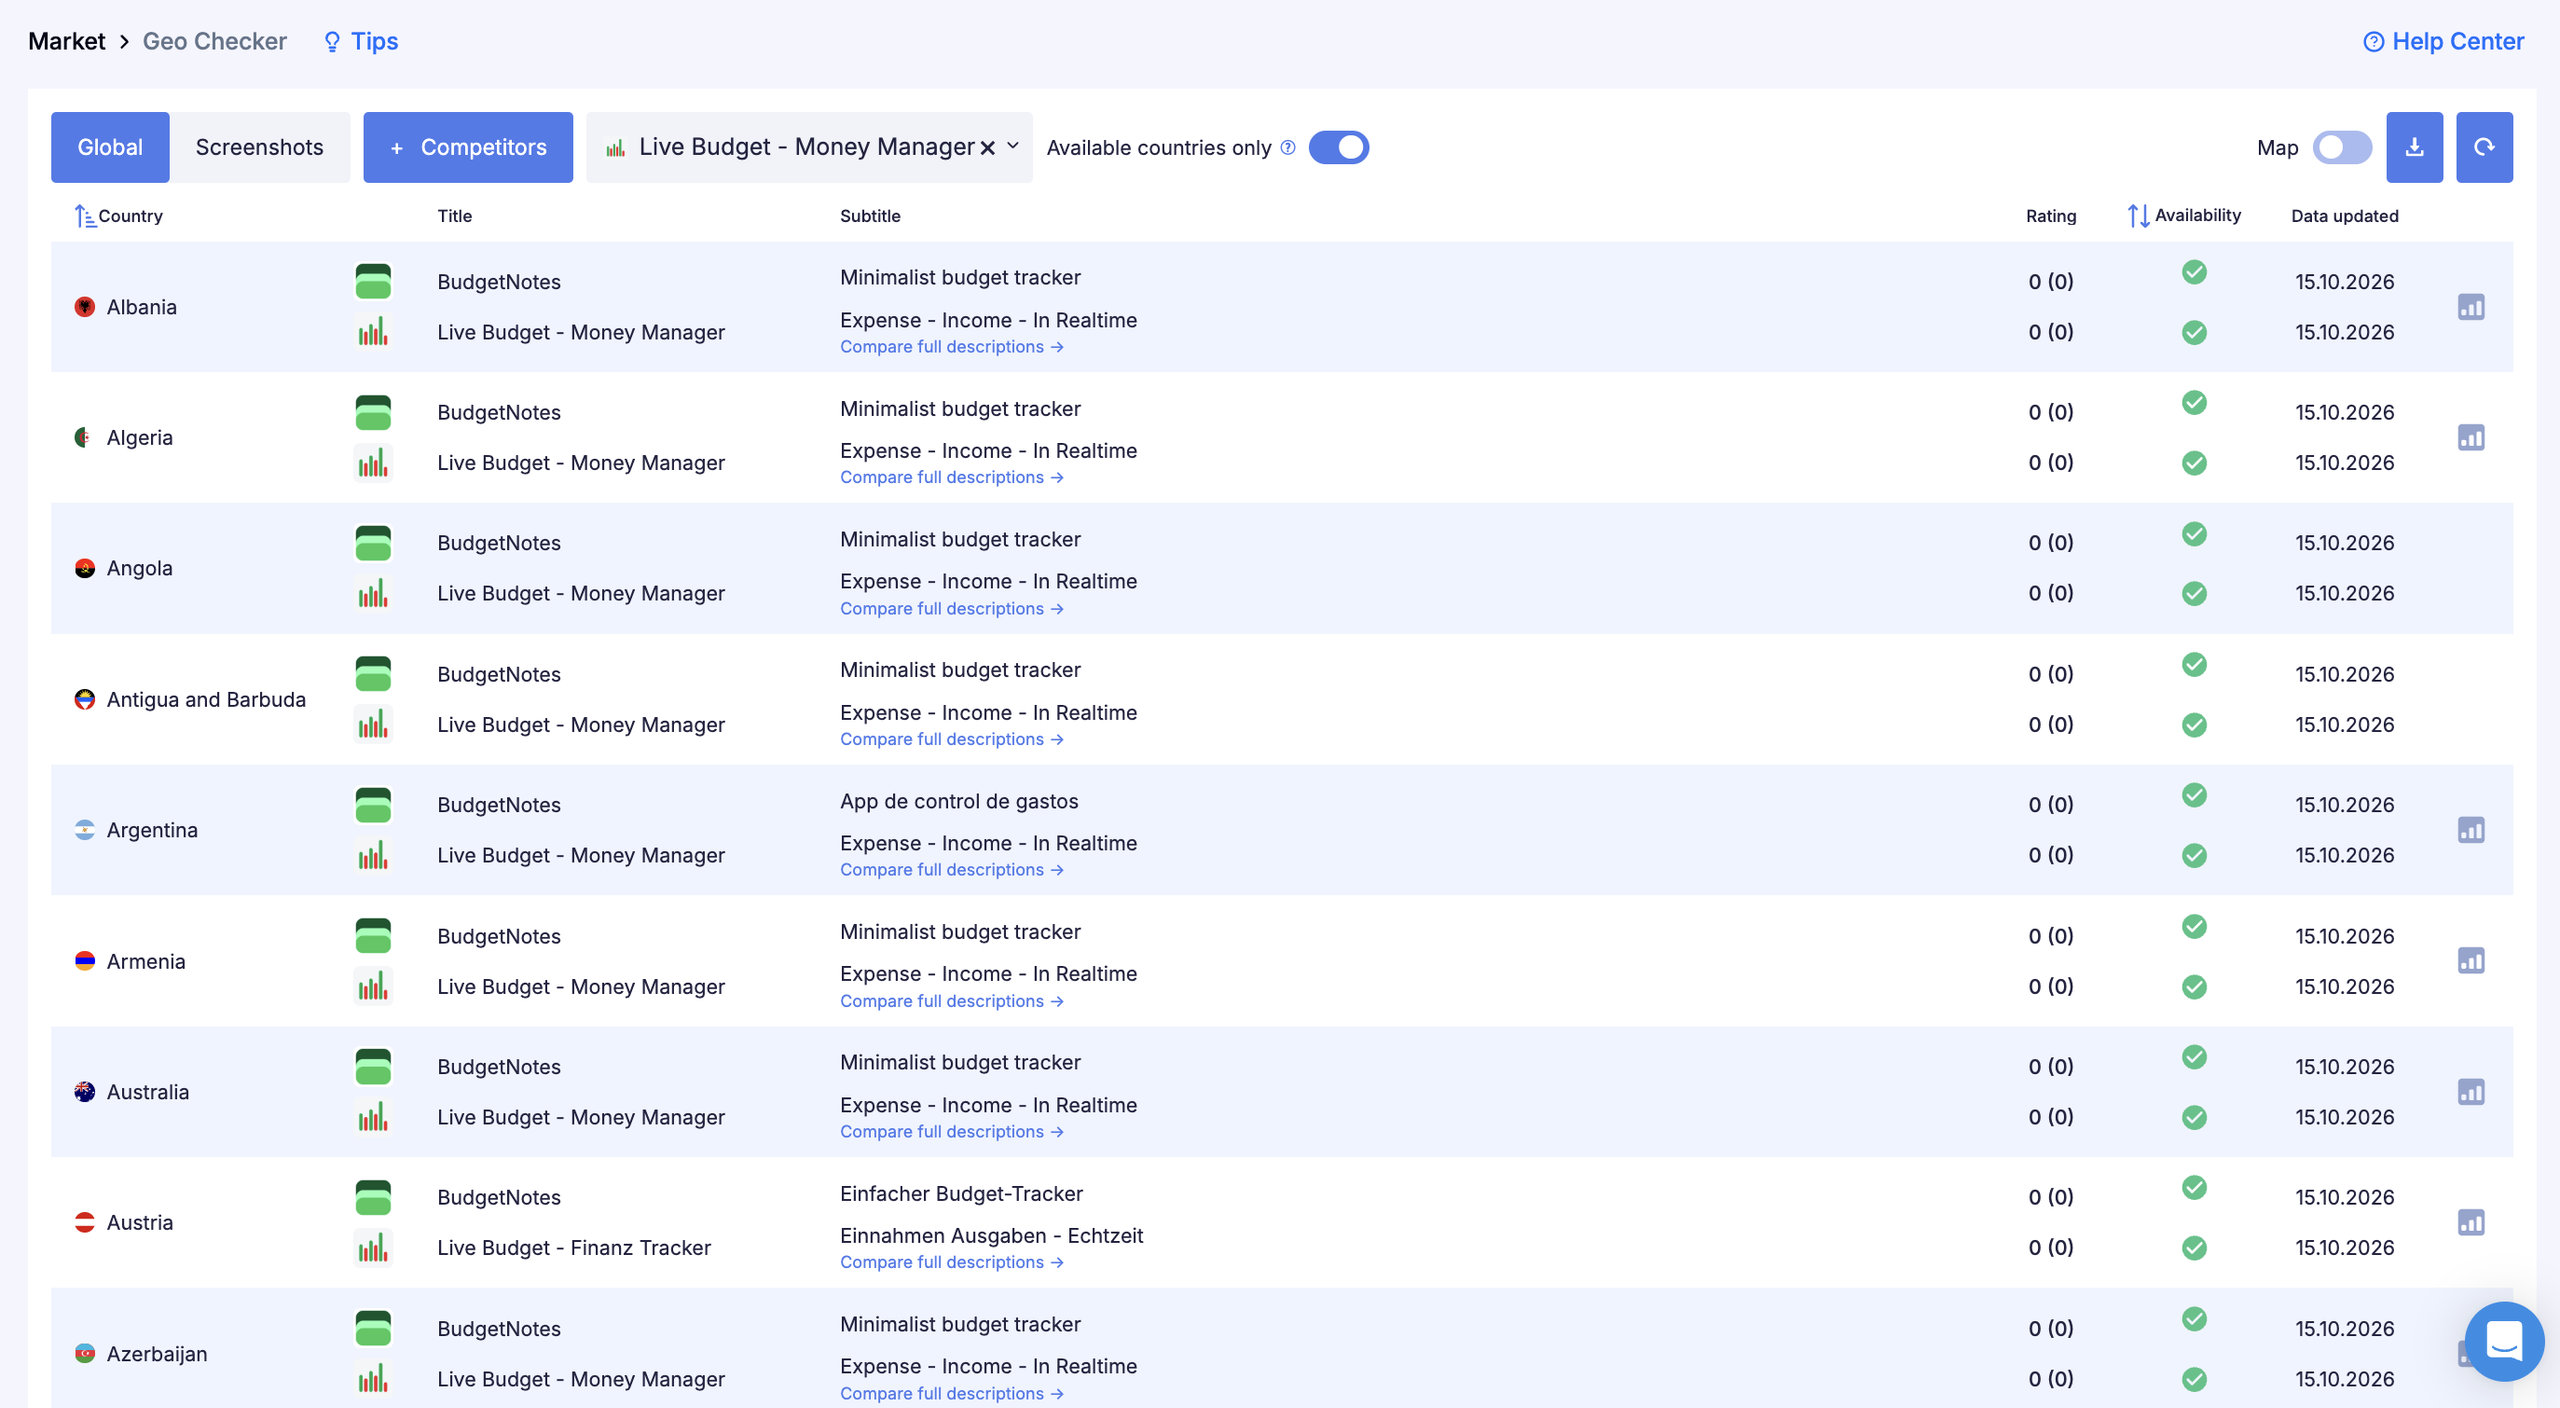Click Einnahmen Ausgaben - Echtzeit subtitle
2560x1408 pixels.
click(x=991, y=1236)
